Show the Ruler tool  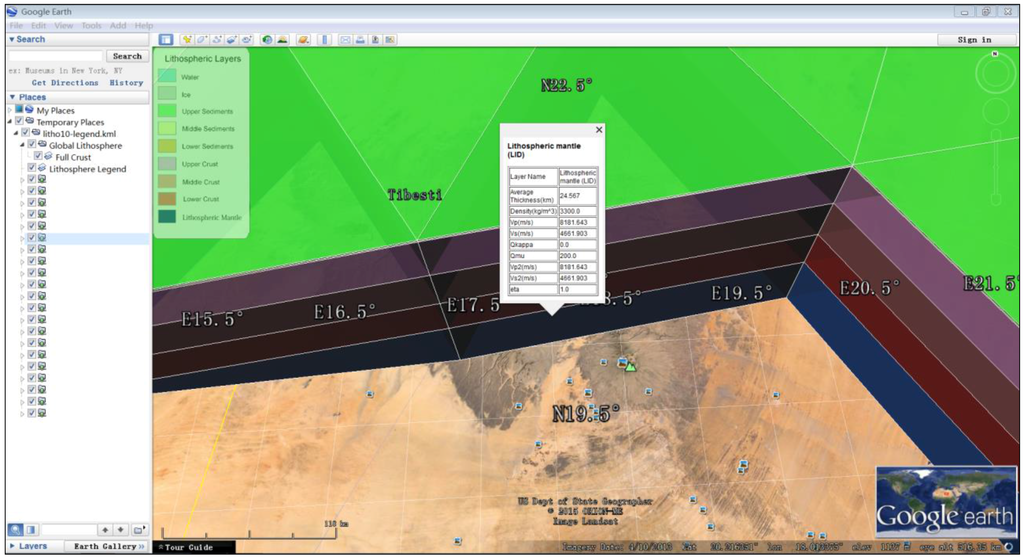pyautogui.click(x=325, y=40)
